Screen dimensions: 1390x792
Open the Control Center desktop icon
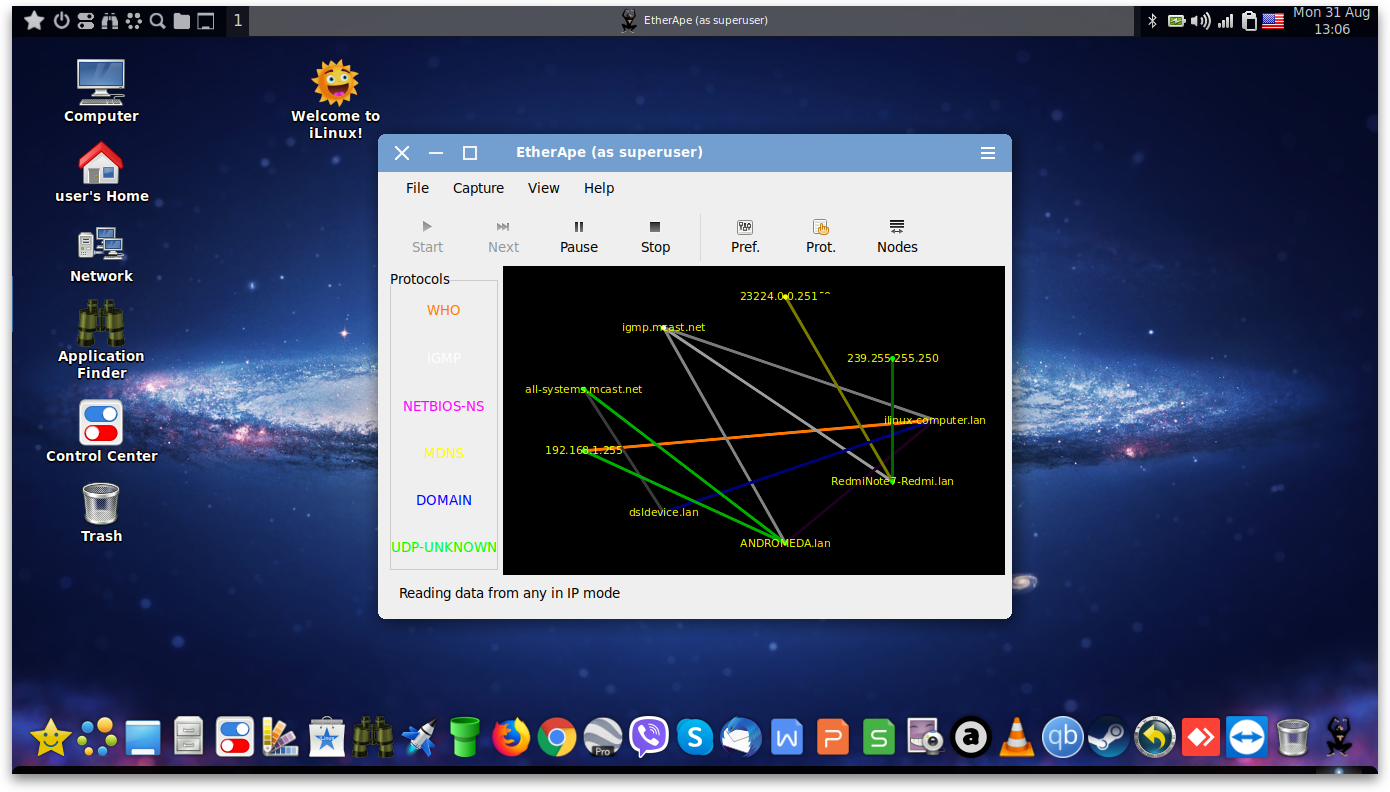[101, 431]
